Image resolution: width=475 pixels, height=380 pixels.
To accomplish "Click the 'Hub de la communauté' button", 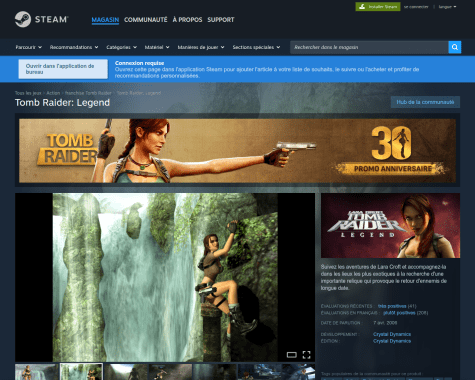I will tap(425, 102).
